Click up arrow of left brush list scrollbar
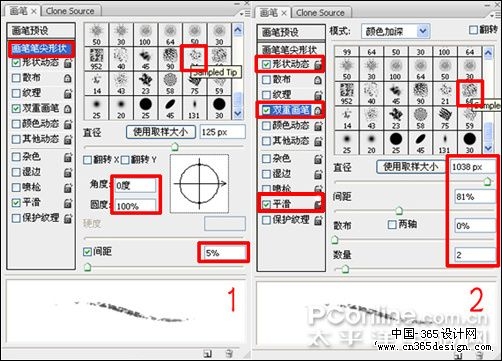502x361 pixels. (238, 30)
